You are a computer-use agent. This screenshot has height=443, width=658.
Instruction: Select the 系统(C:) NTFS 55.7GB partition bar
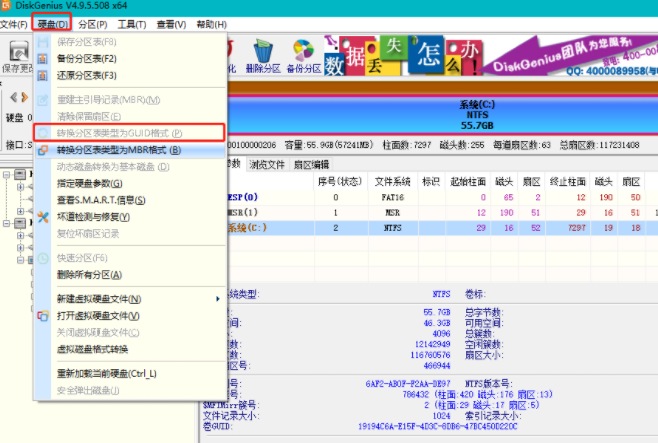[443, 115]
